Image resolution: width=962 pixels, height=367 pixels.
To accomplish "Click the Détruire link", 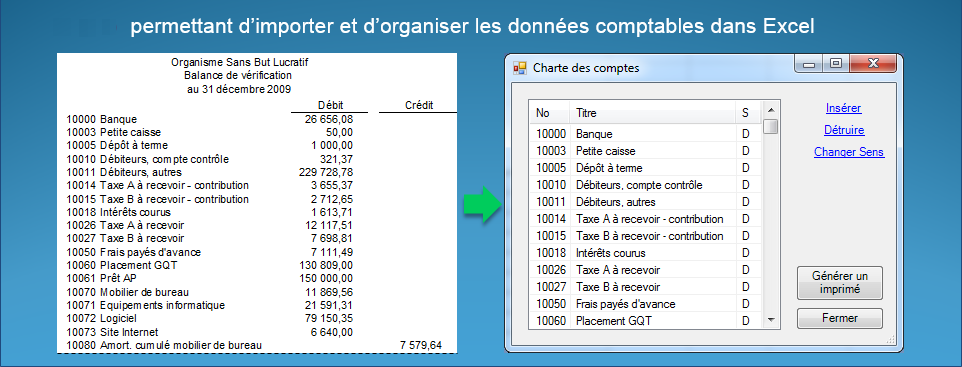I will [844, 130].
